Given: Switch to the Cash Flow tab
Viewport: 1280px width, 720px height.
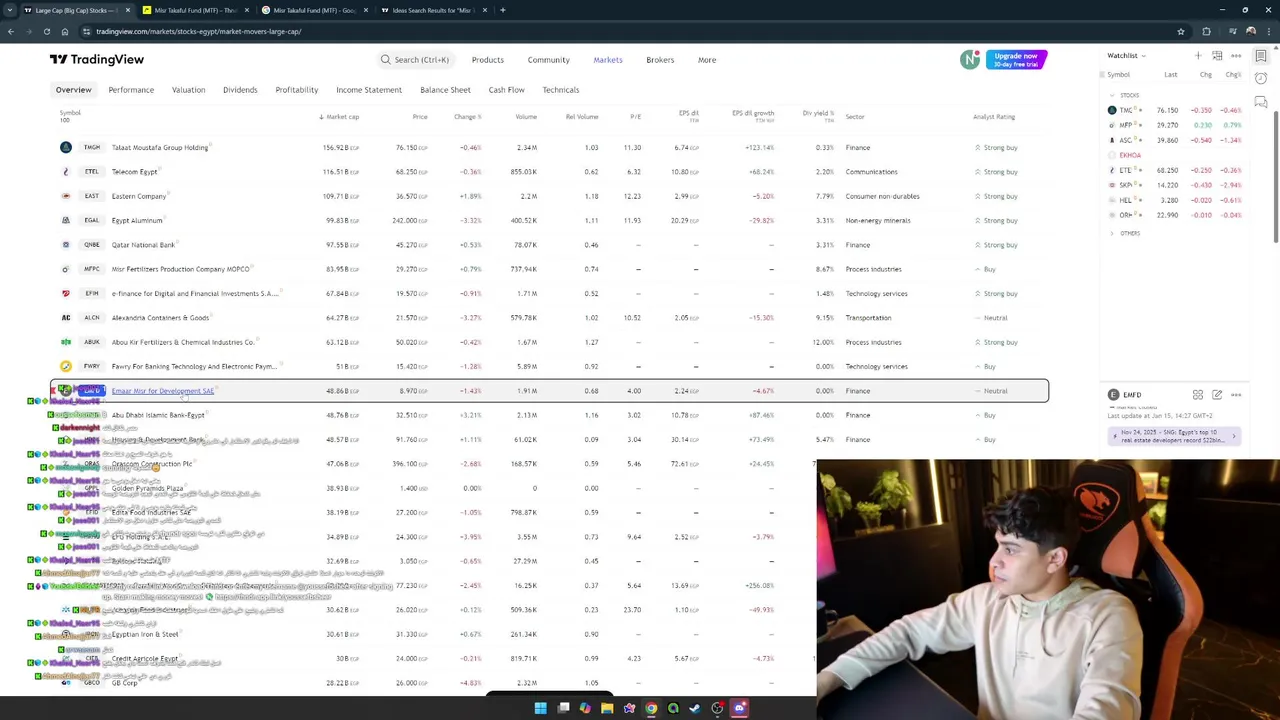Looking at the screenshot, I should click(506, 90).
